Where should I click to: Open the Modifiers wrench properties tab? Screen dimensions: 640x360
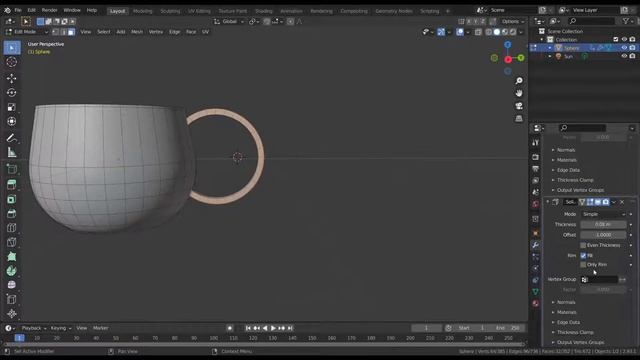(x=536, y=245)
